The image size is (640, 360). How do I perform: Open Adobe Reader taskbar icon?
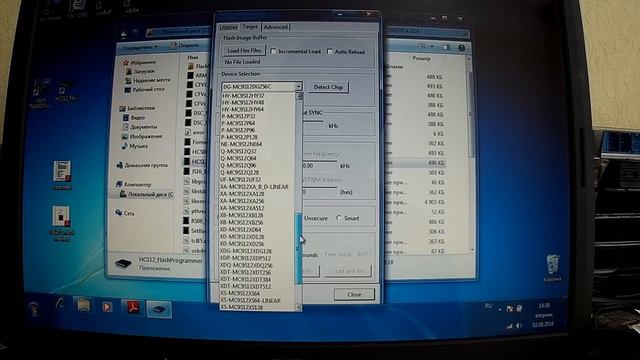tap(133, 307)
